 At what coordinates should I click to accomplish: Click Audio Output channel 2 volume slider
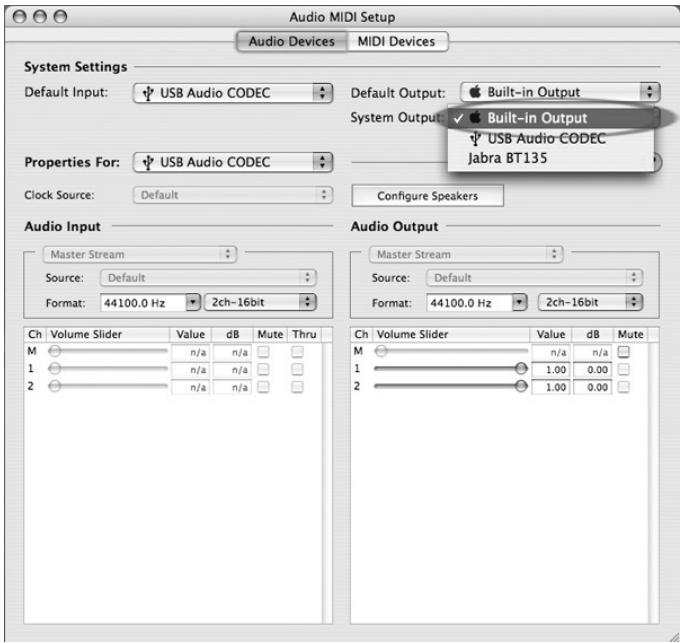451,386
